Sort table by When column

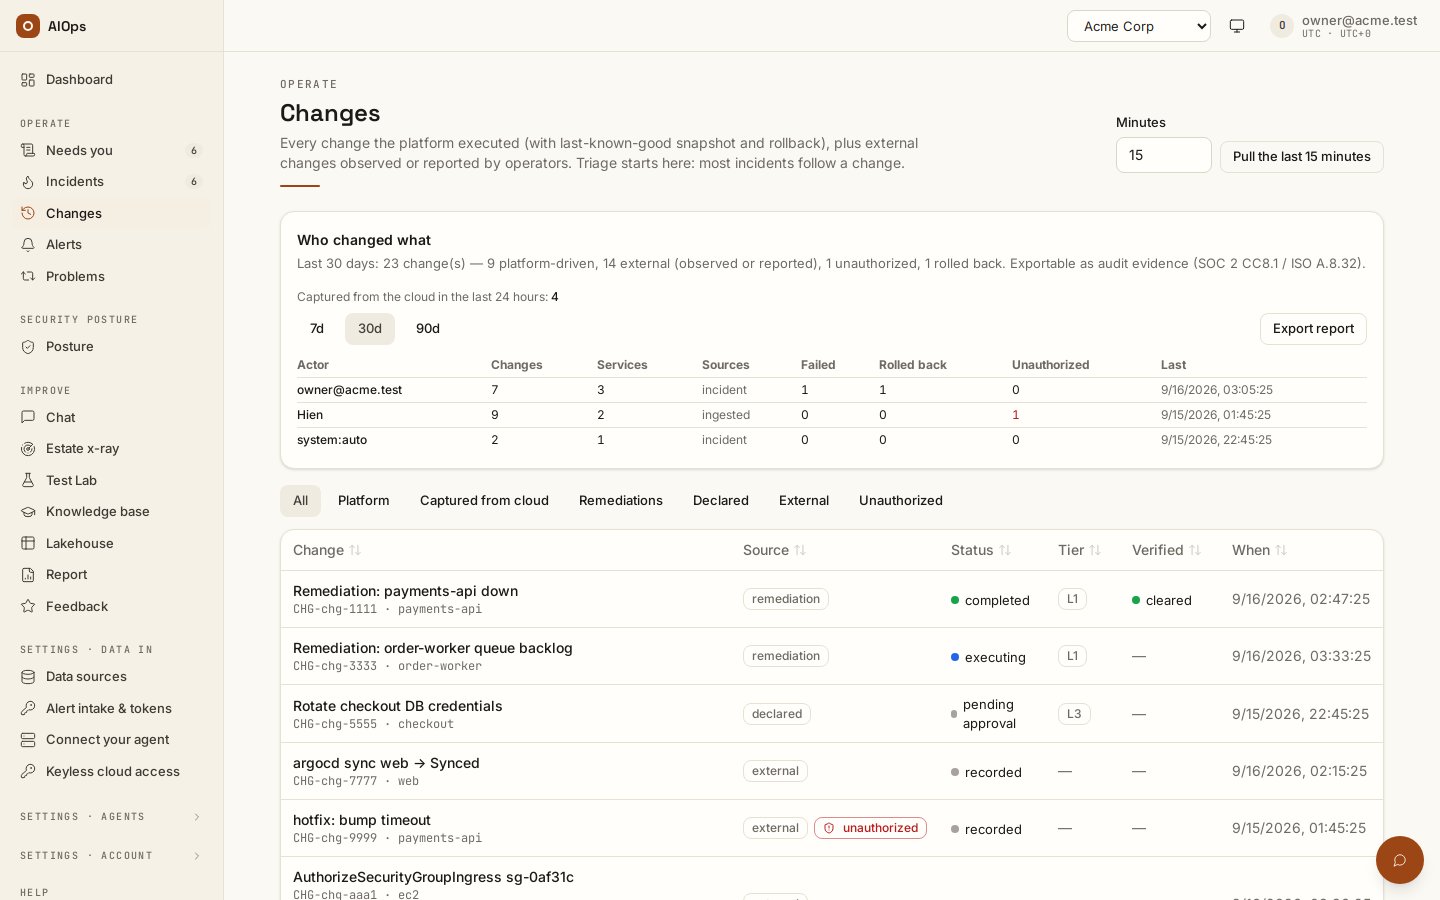click(1260, 551)
